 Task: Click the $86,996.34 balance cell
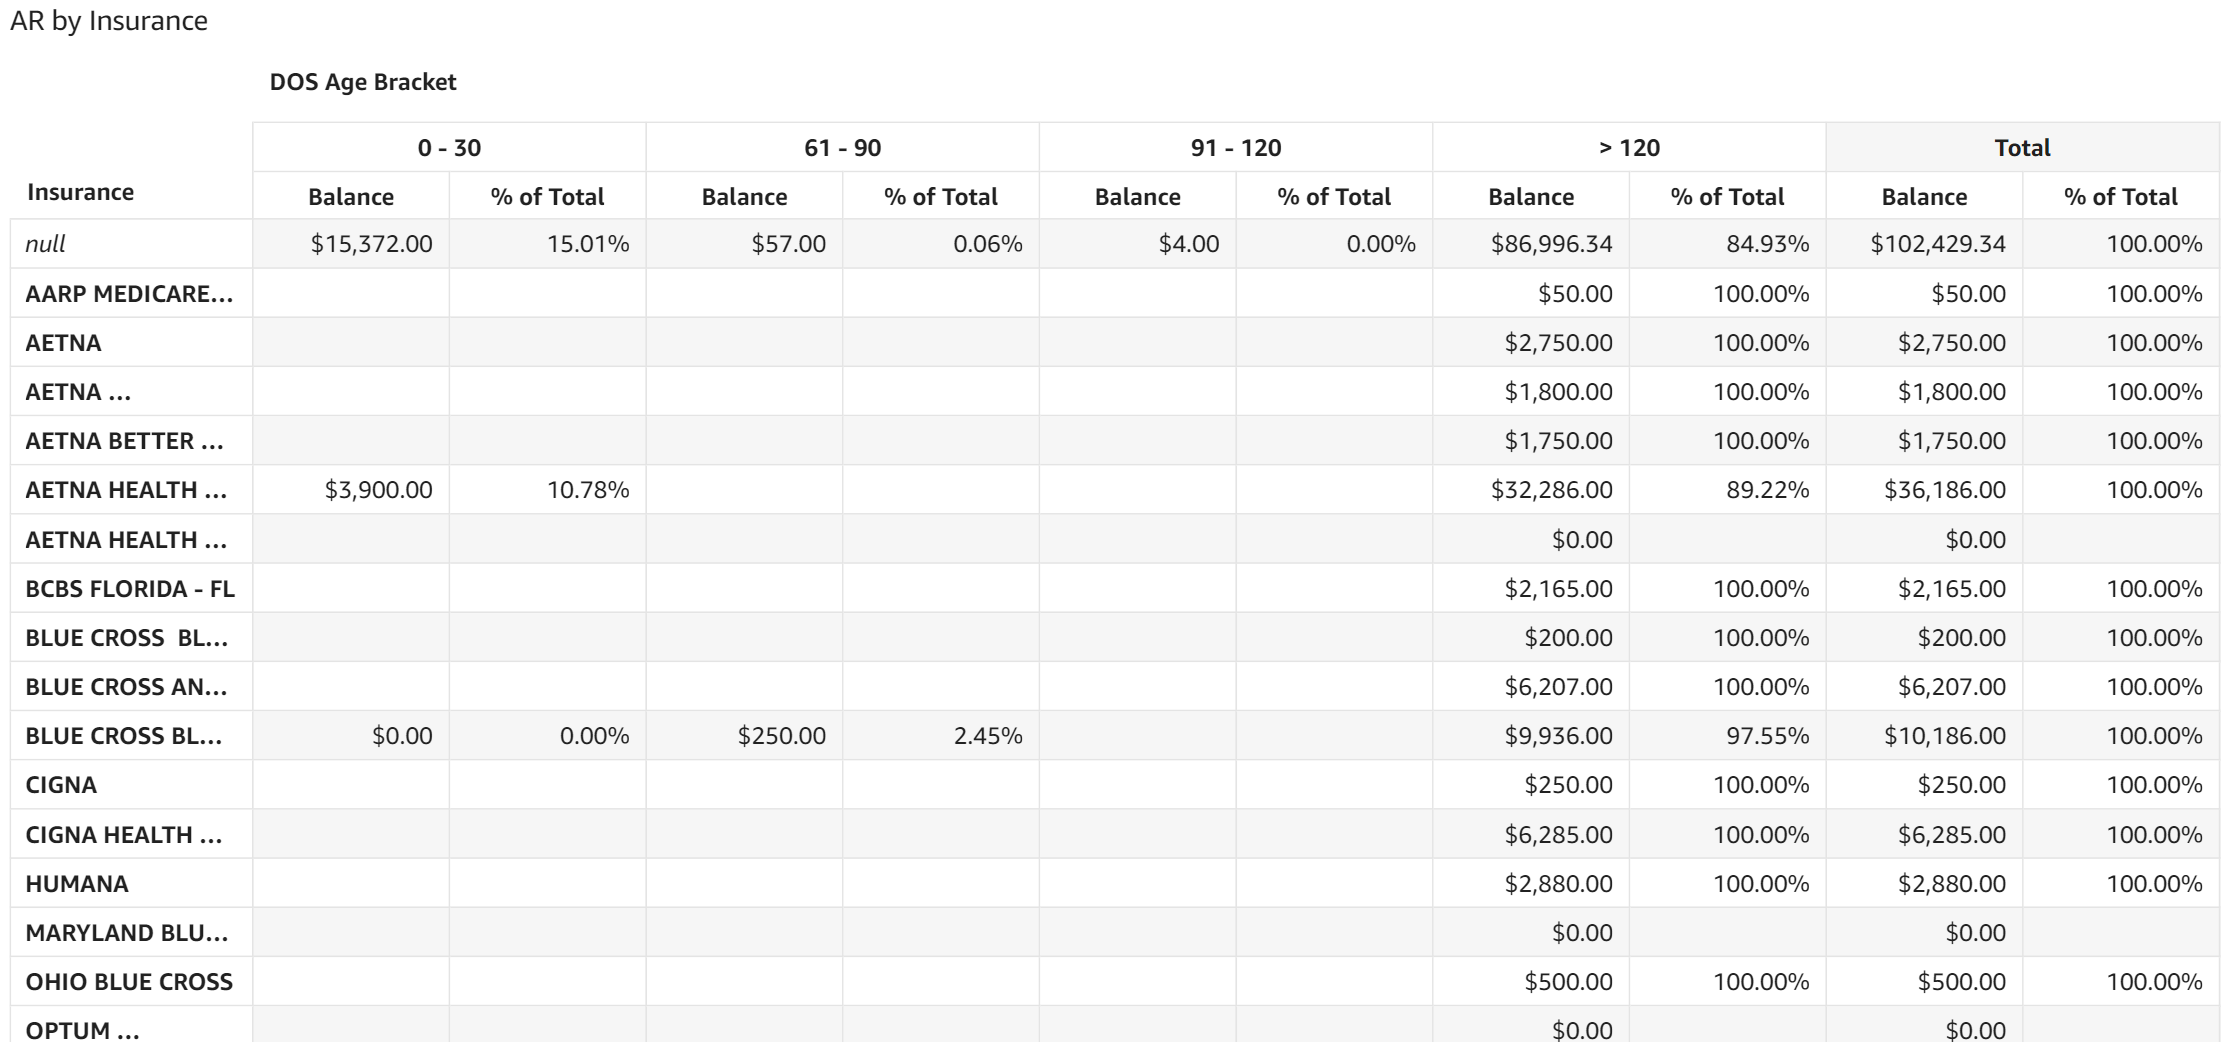(x=1551, y=244)
